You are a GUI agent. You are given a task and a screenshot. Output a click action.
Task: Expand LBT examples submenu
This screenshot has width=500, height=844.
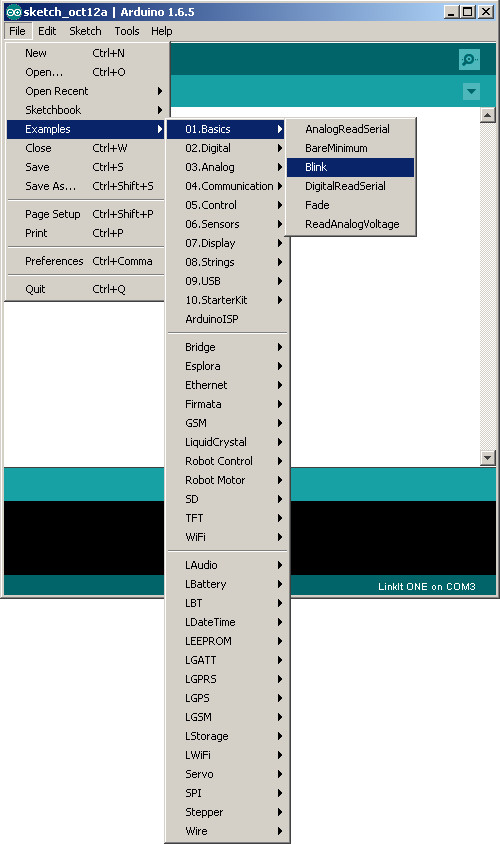pyautogui.click(x=227, y=603)
